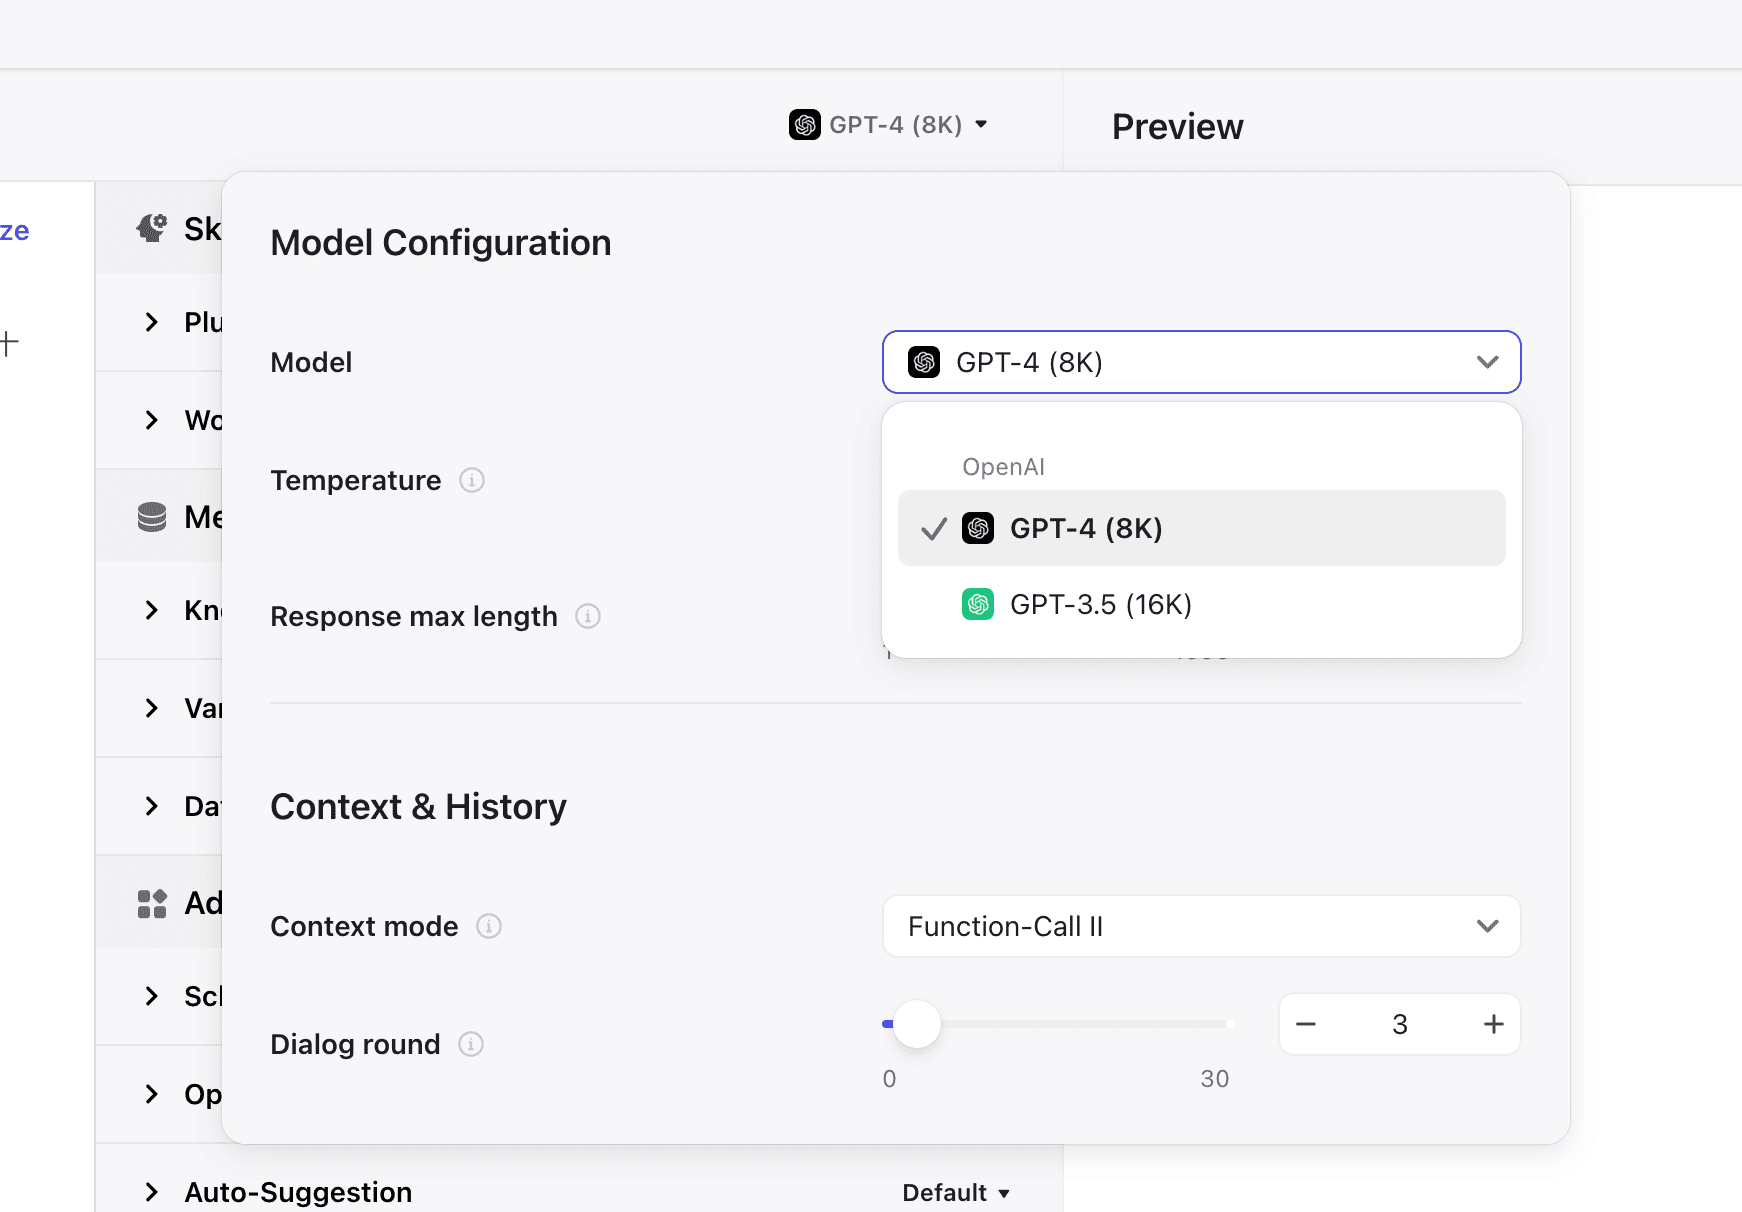
Task: Select GPT-4 (8K) from the model list
Action: point(1201,528)
